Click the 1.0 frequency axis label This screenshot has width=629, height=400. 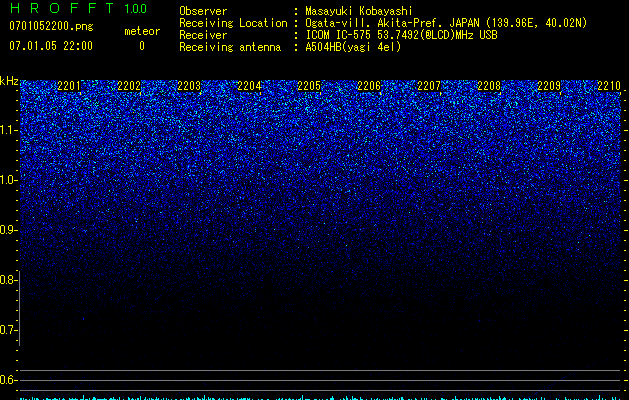click(9, 180)
